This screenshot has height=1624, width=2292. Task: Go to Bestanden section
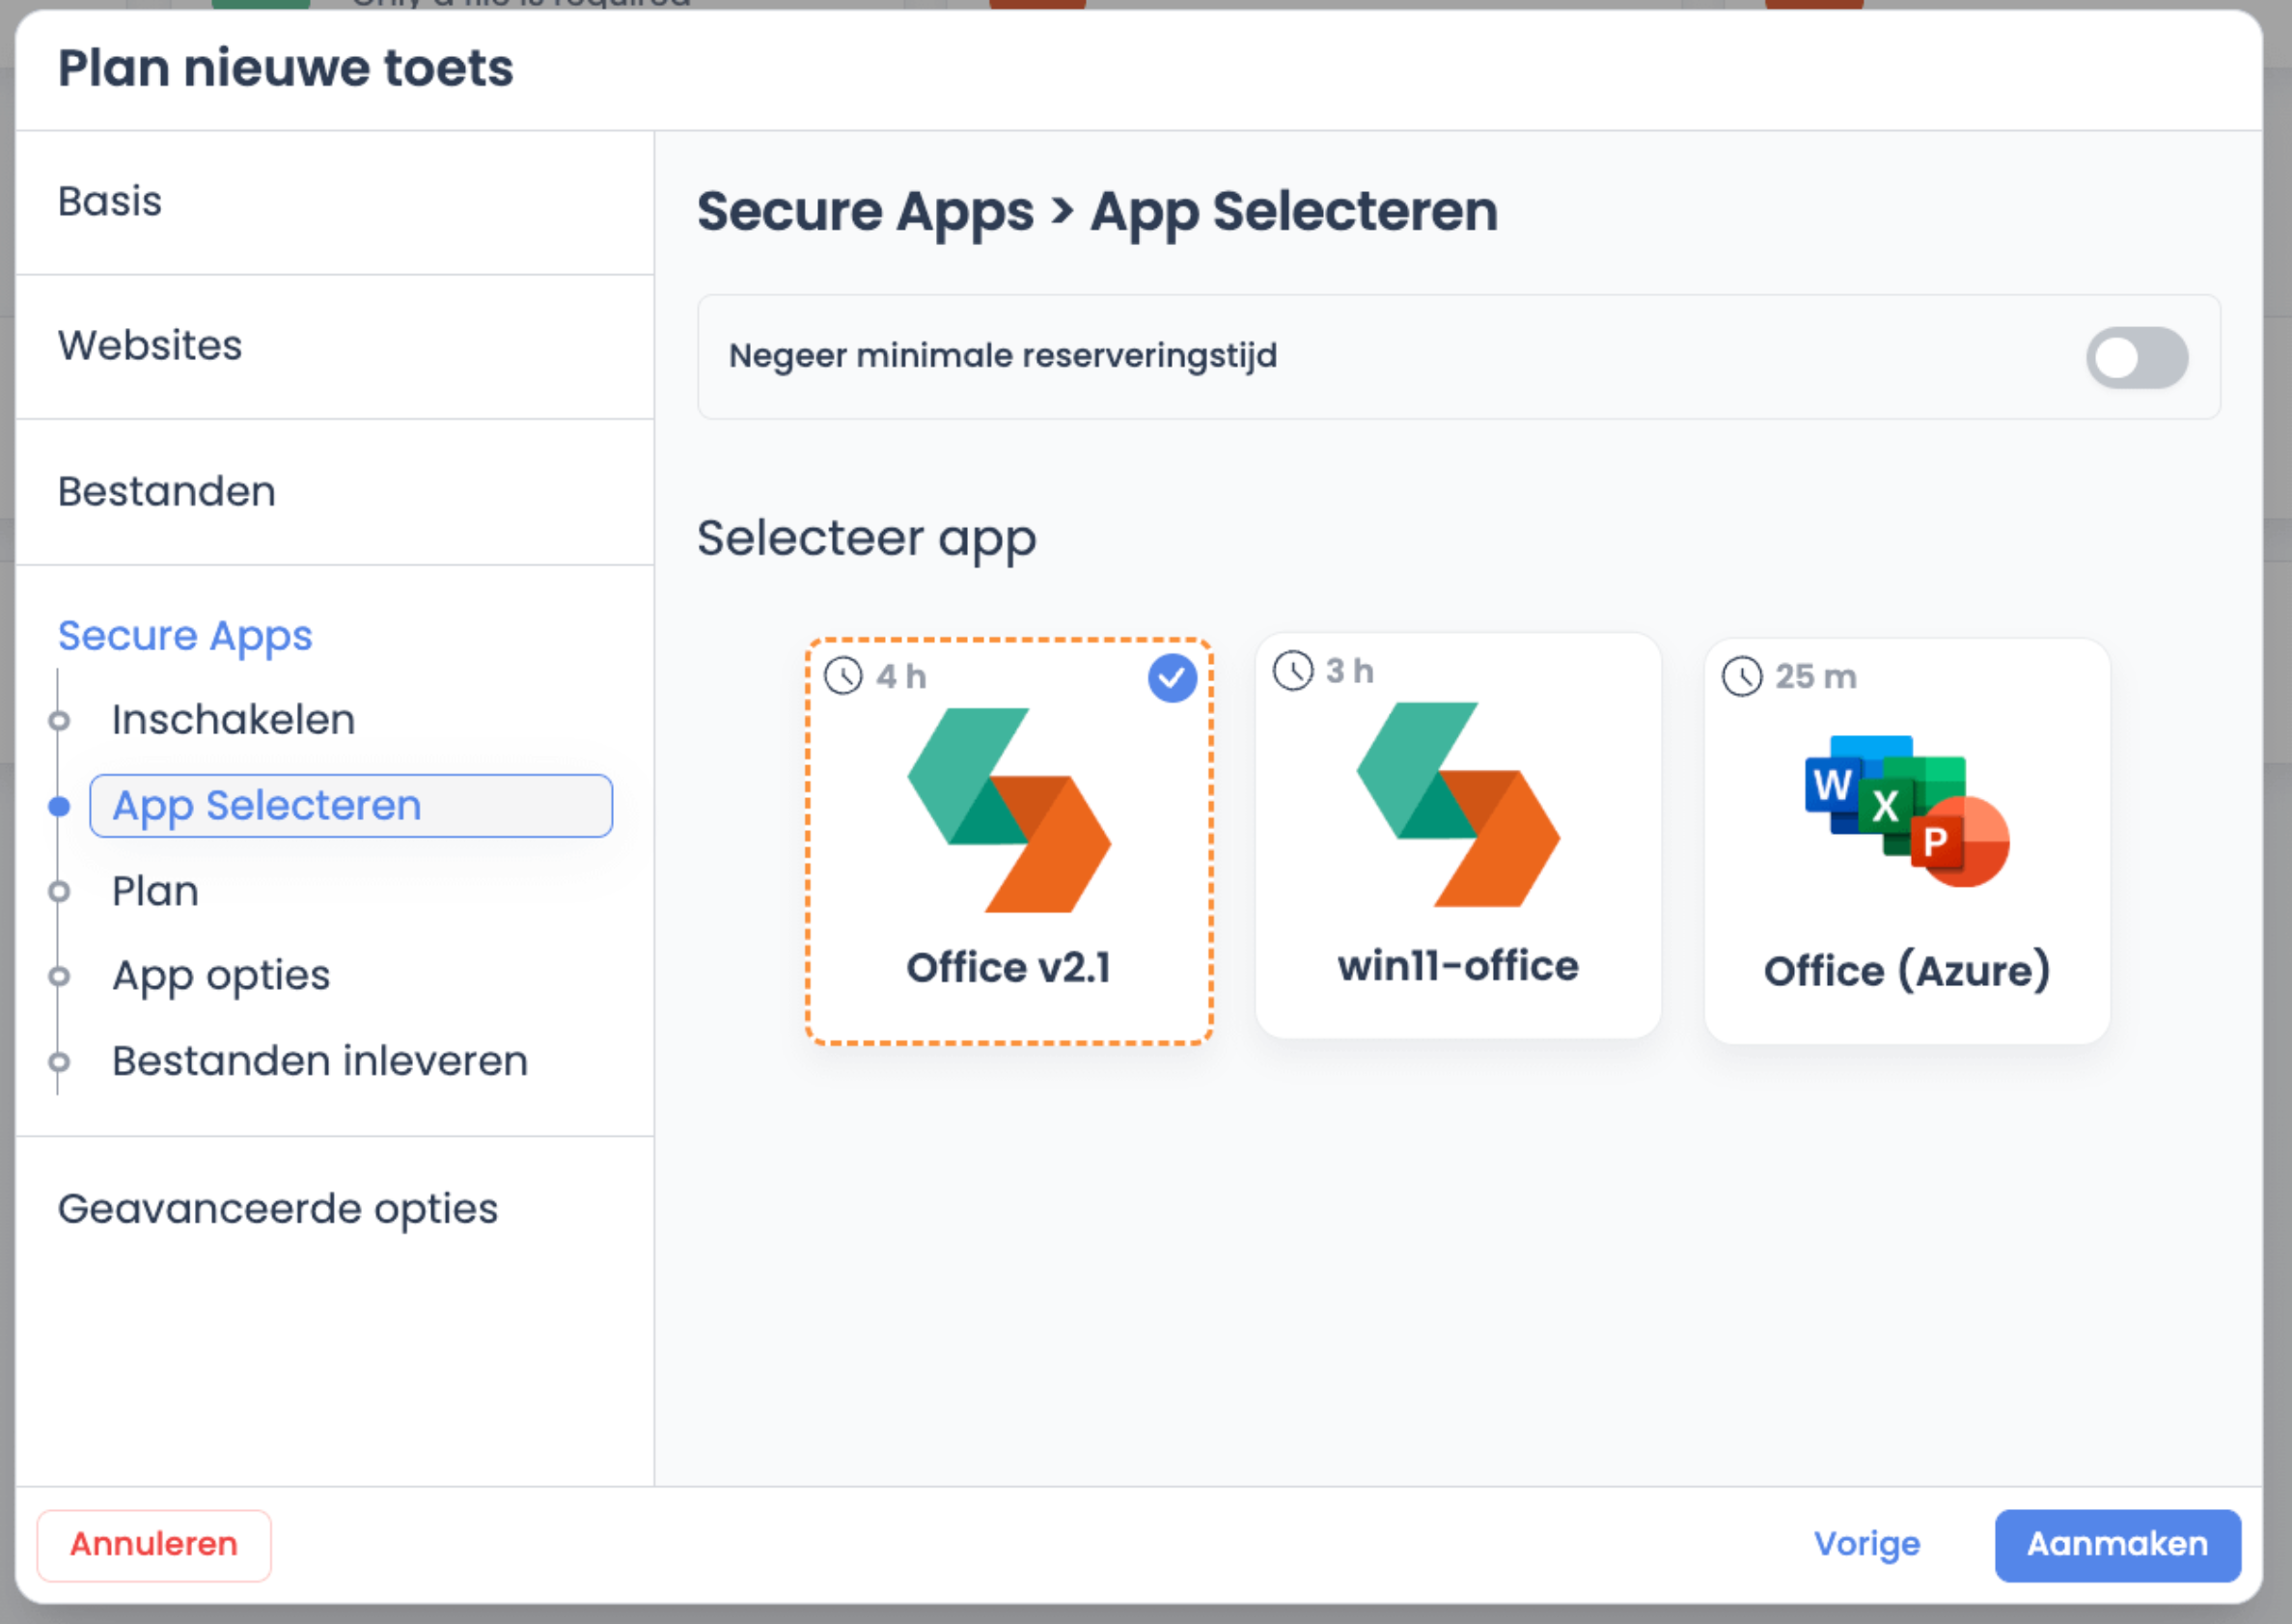[167, 491]
